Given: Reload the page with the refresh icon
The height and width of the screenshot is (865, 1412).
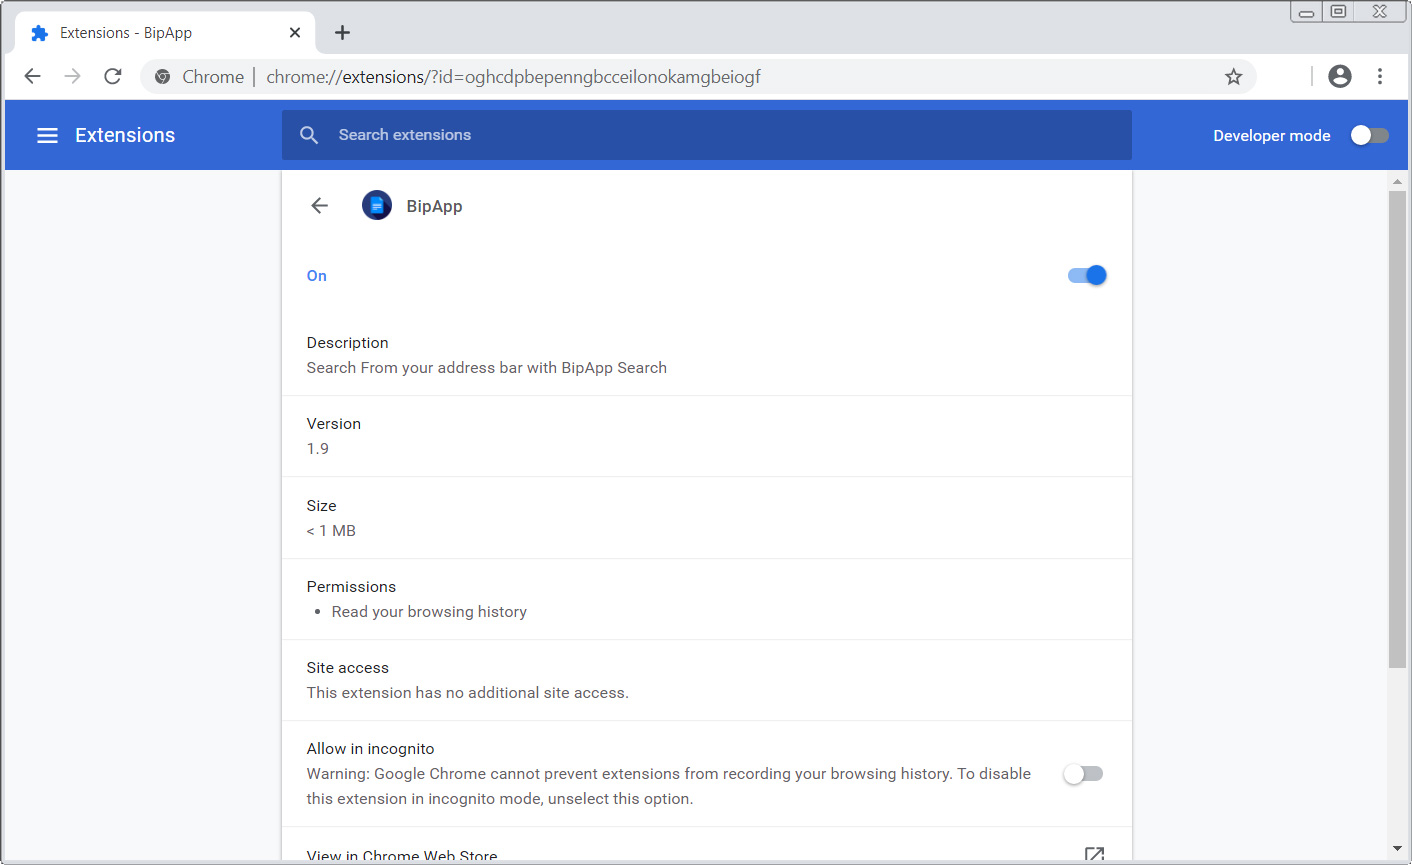Looking at the screenshot, I should point(113,77).
